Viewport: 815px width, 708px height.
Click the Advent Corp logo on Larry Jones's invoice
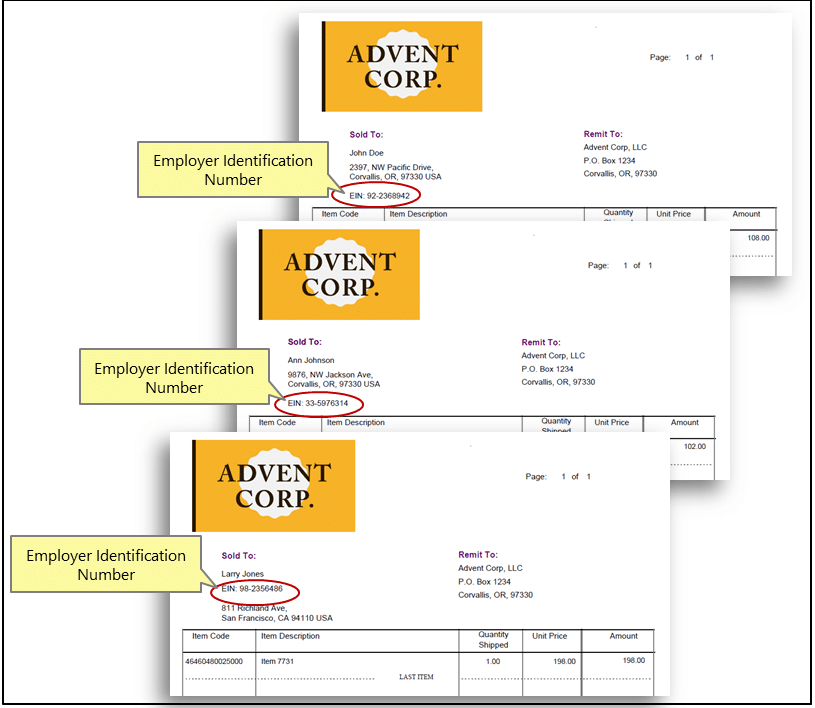coord(274,486)
